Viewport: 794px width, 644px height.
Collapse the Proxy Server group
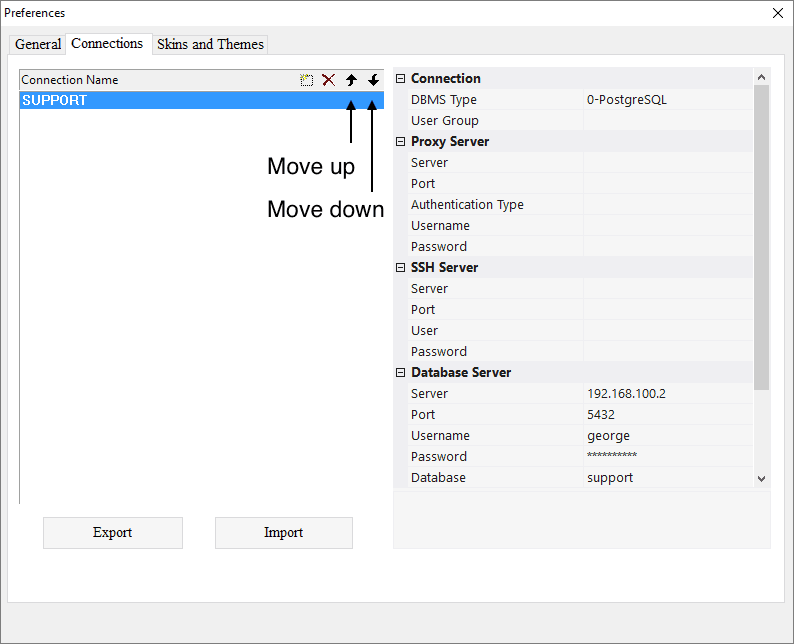coord(401,142)
